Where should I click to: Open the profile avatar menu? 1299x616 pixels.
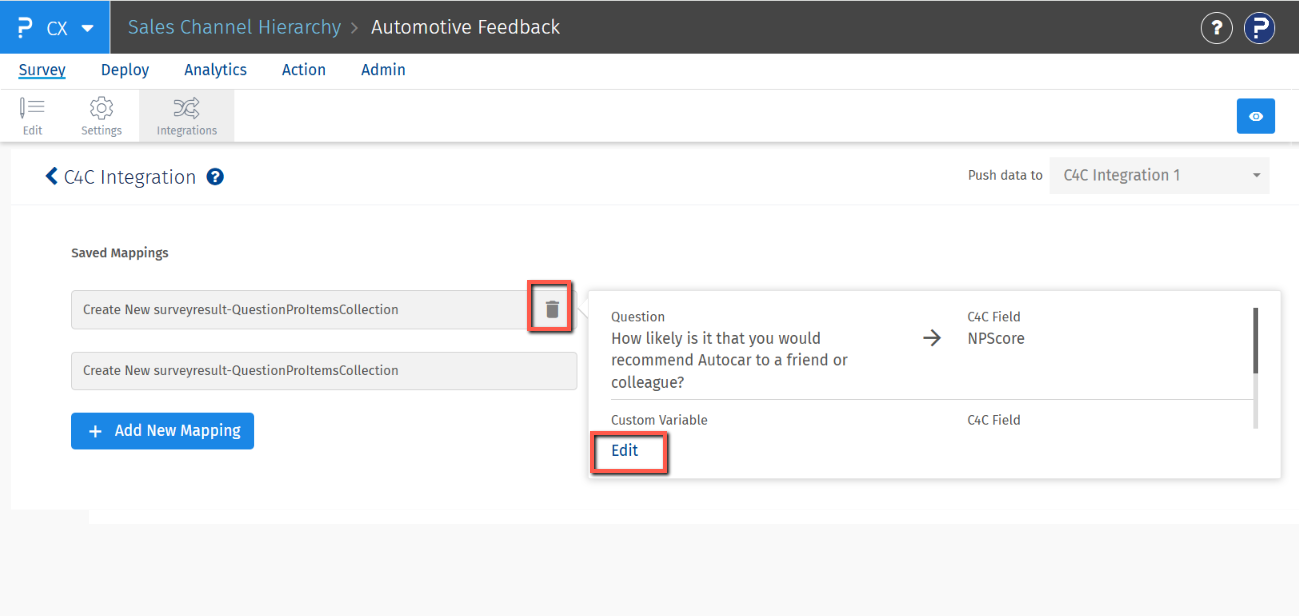tap(1259, 27)
